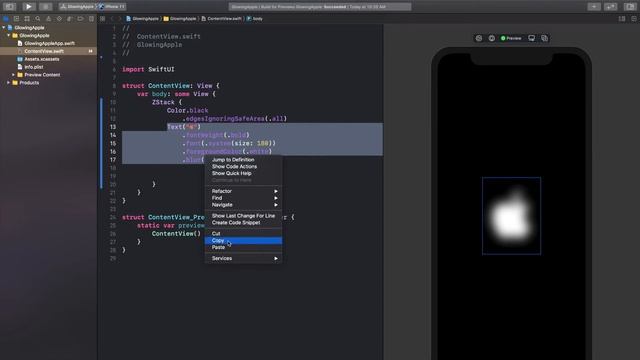Open the Test navigator diamond tab
Image resolution: width=640 pixels, height=360 pixels.
(59, 19)
